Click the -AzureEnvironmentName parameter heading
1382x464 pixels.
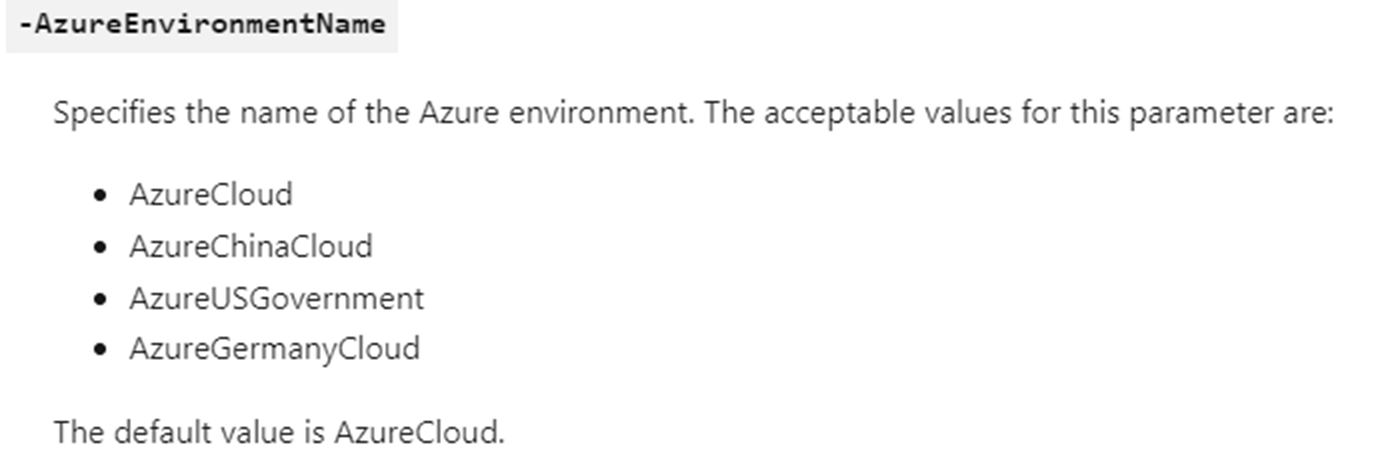point(201,25)
